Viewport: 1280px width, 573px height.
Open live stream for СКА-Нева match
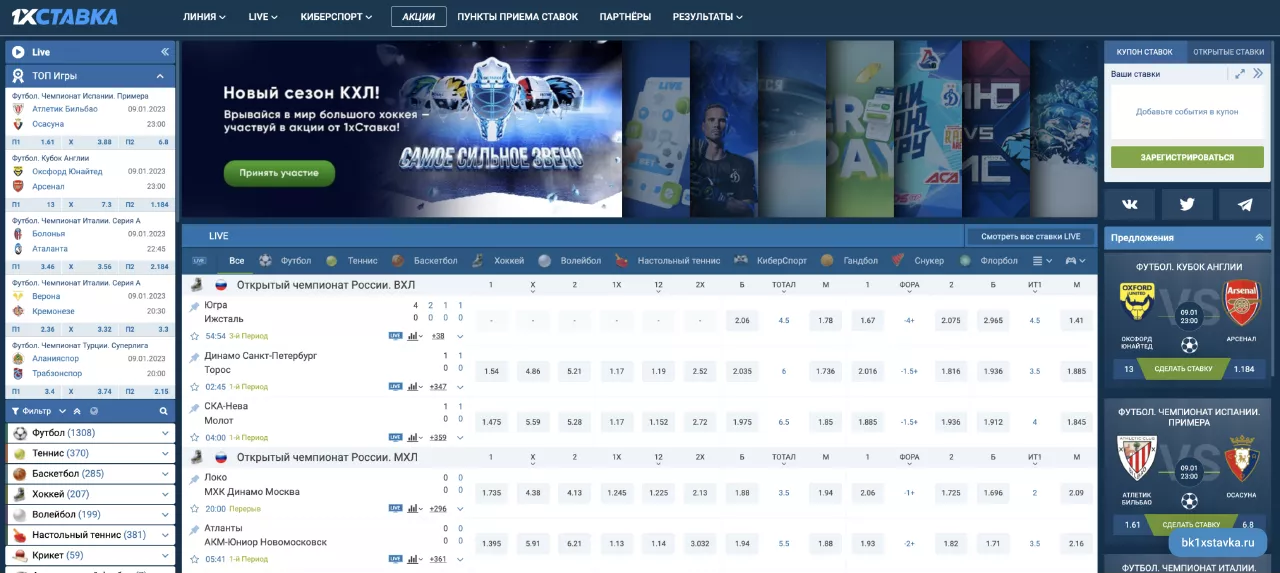[x=395, y=437]
